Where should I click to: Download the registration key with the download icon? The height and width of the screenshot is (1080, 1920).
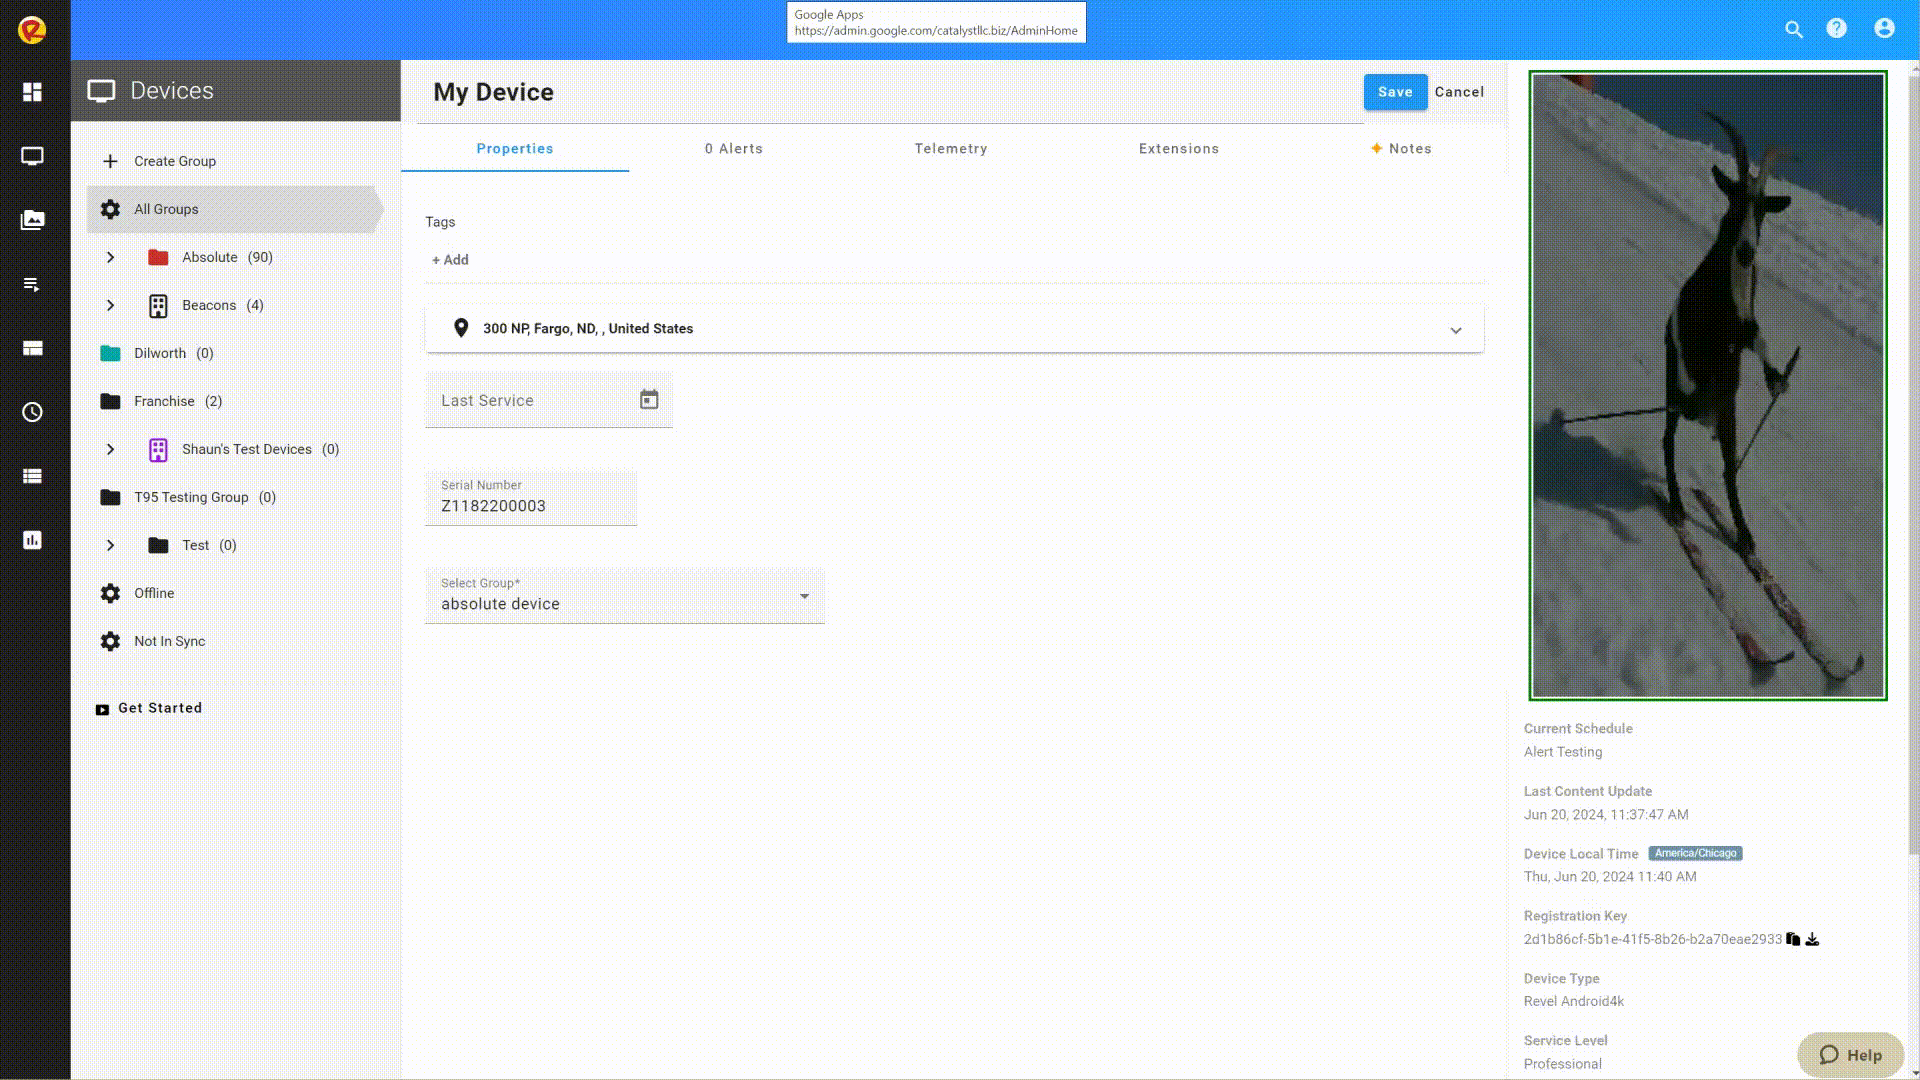[1812, 939]
